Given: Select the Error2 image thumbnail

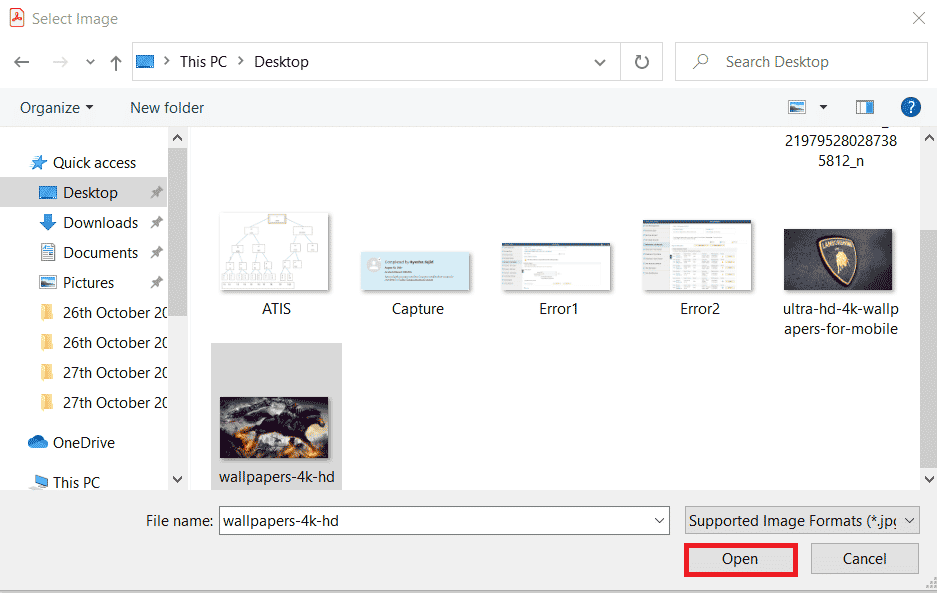Looking at the screenshot, I should tap(697, 255).
